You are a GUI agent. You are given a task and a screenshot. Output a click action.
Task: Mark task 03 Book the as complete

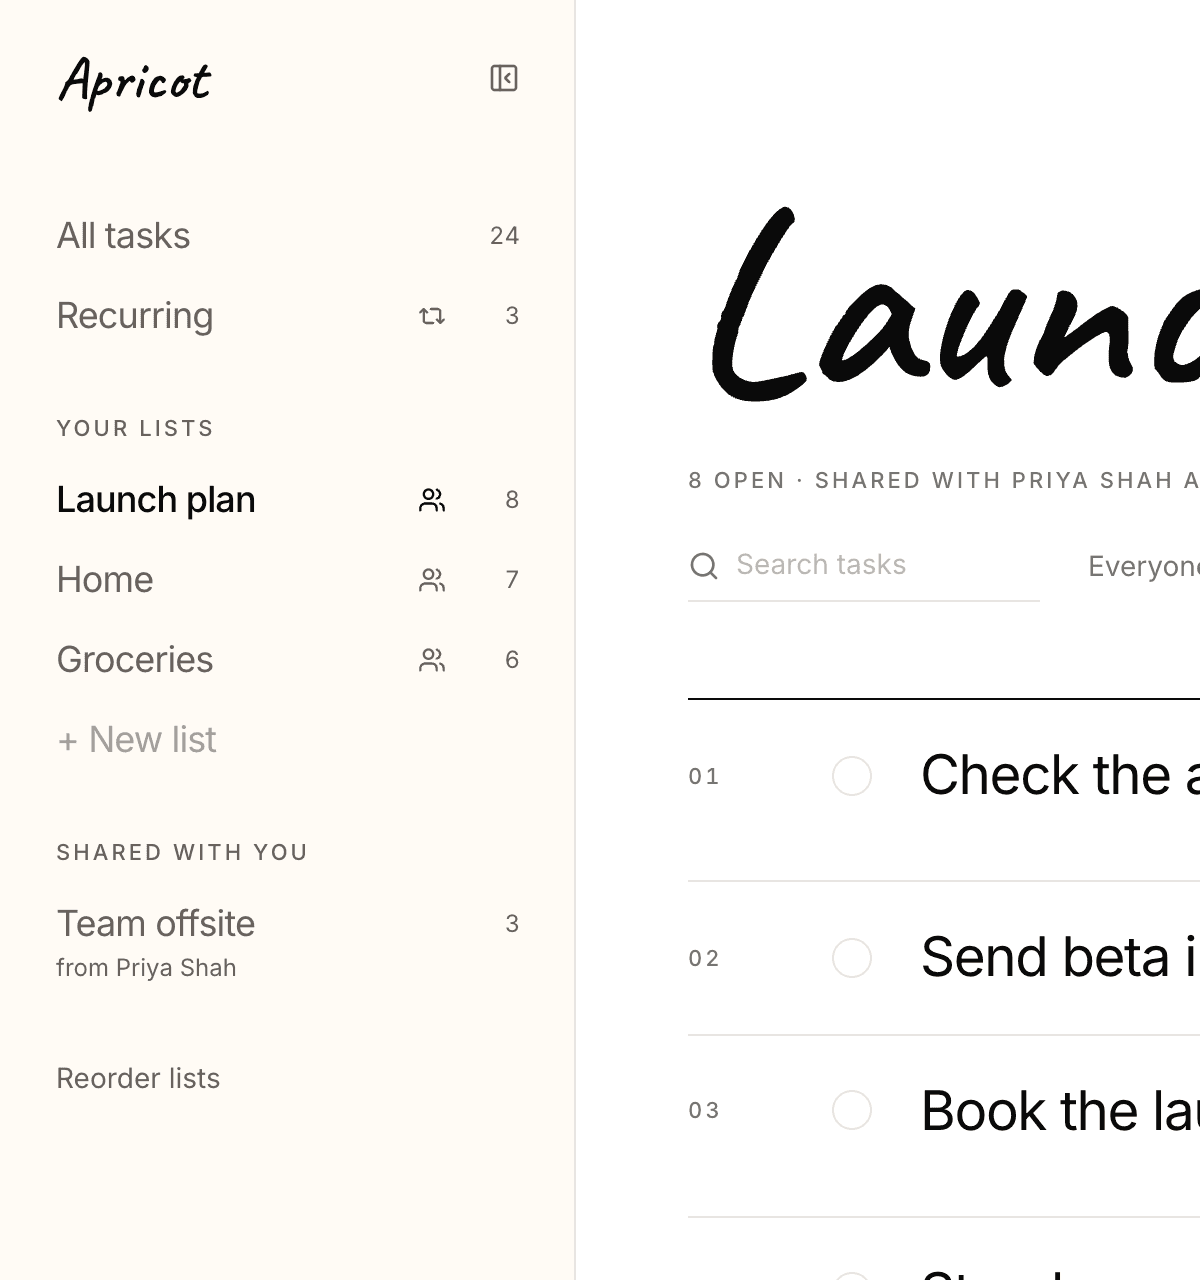click(x=852, y=1110)
